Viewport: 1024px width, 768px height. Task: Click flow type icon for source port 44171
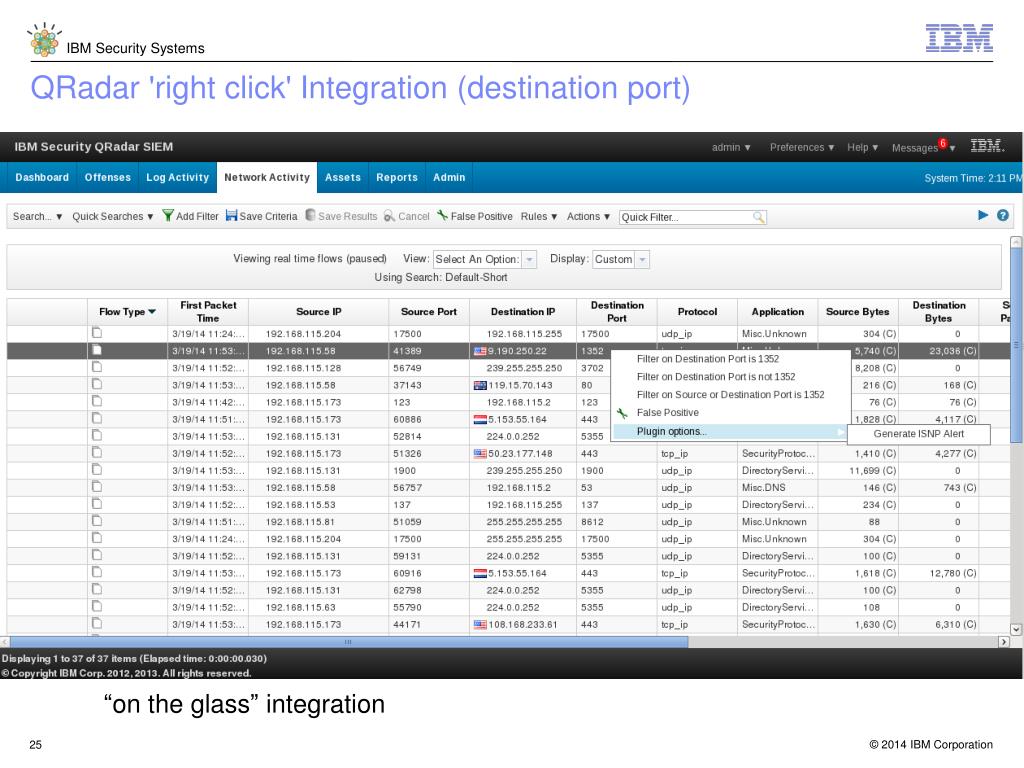97,623
